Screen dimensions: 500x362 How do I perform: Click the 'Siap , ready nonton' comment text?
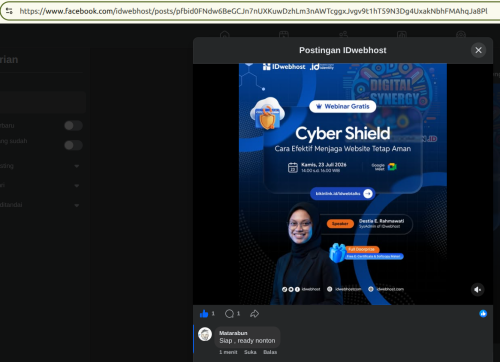(x=247, y=341)
